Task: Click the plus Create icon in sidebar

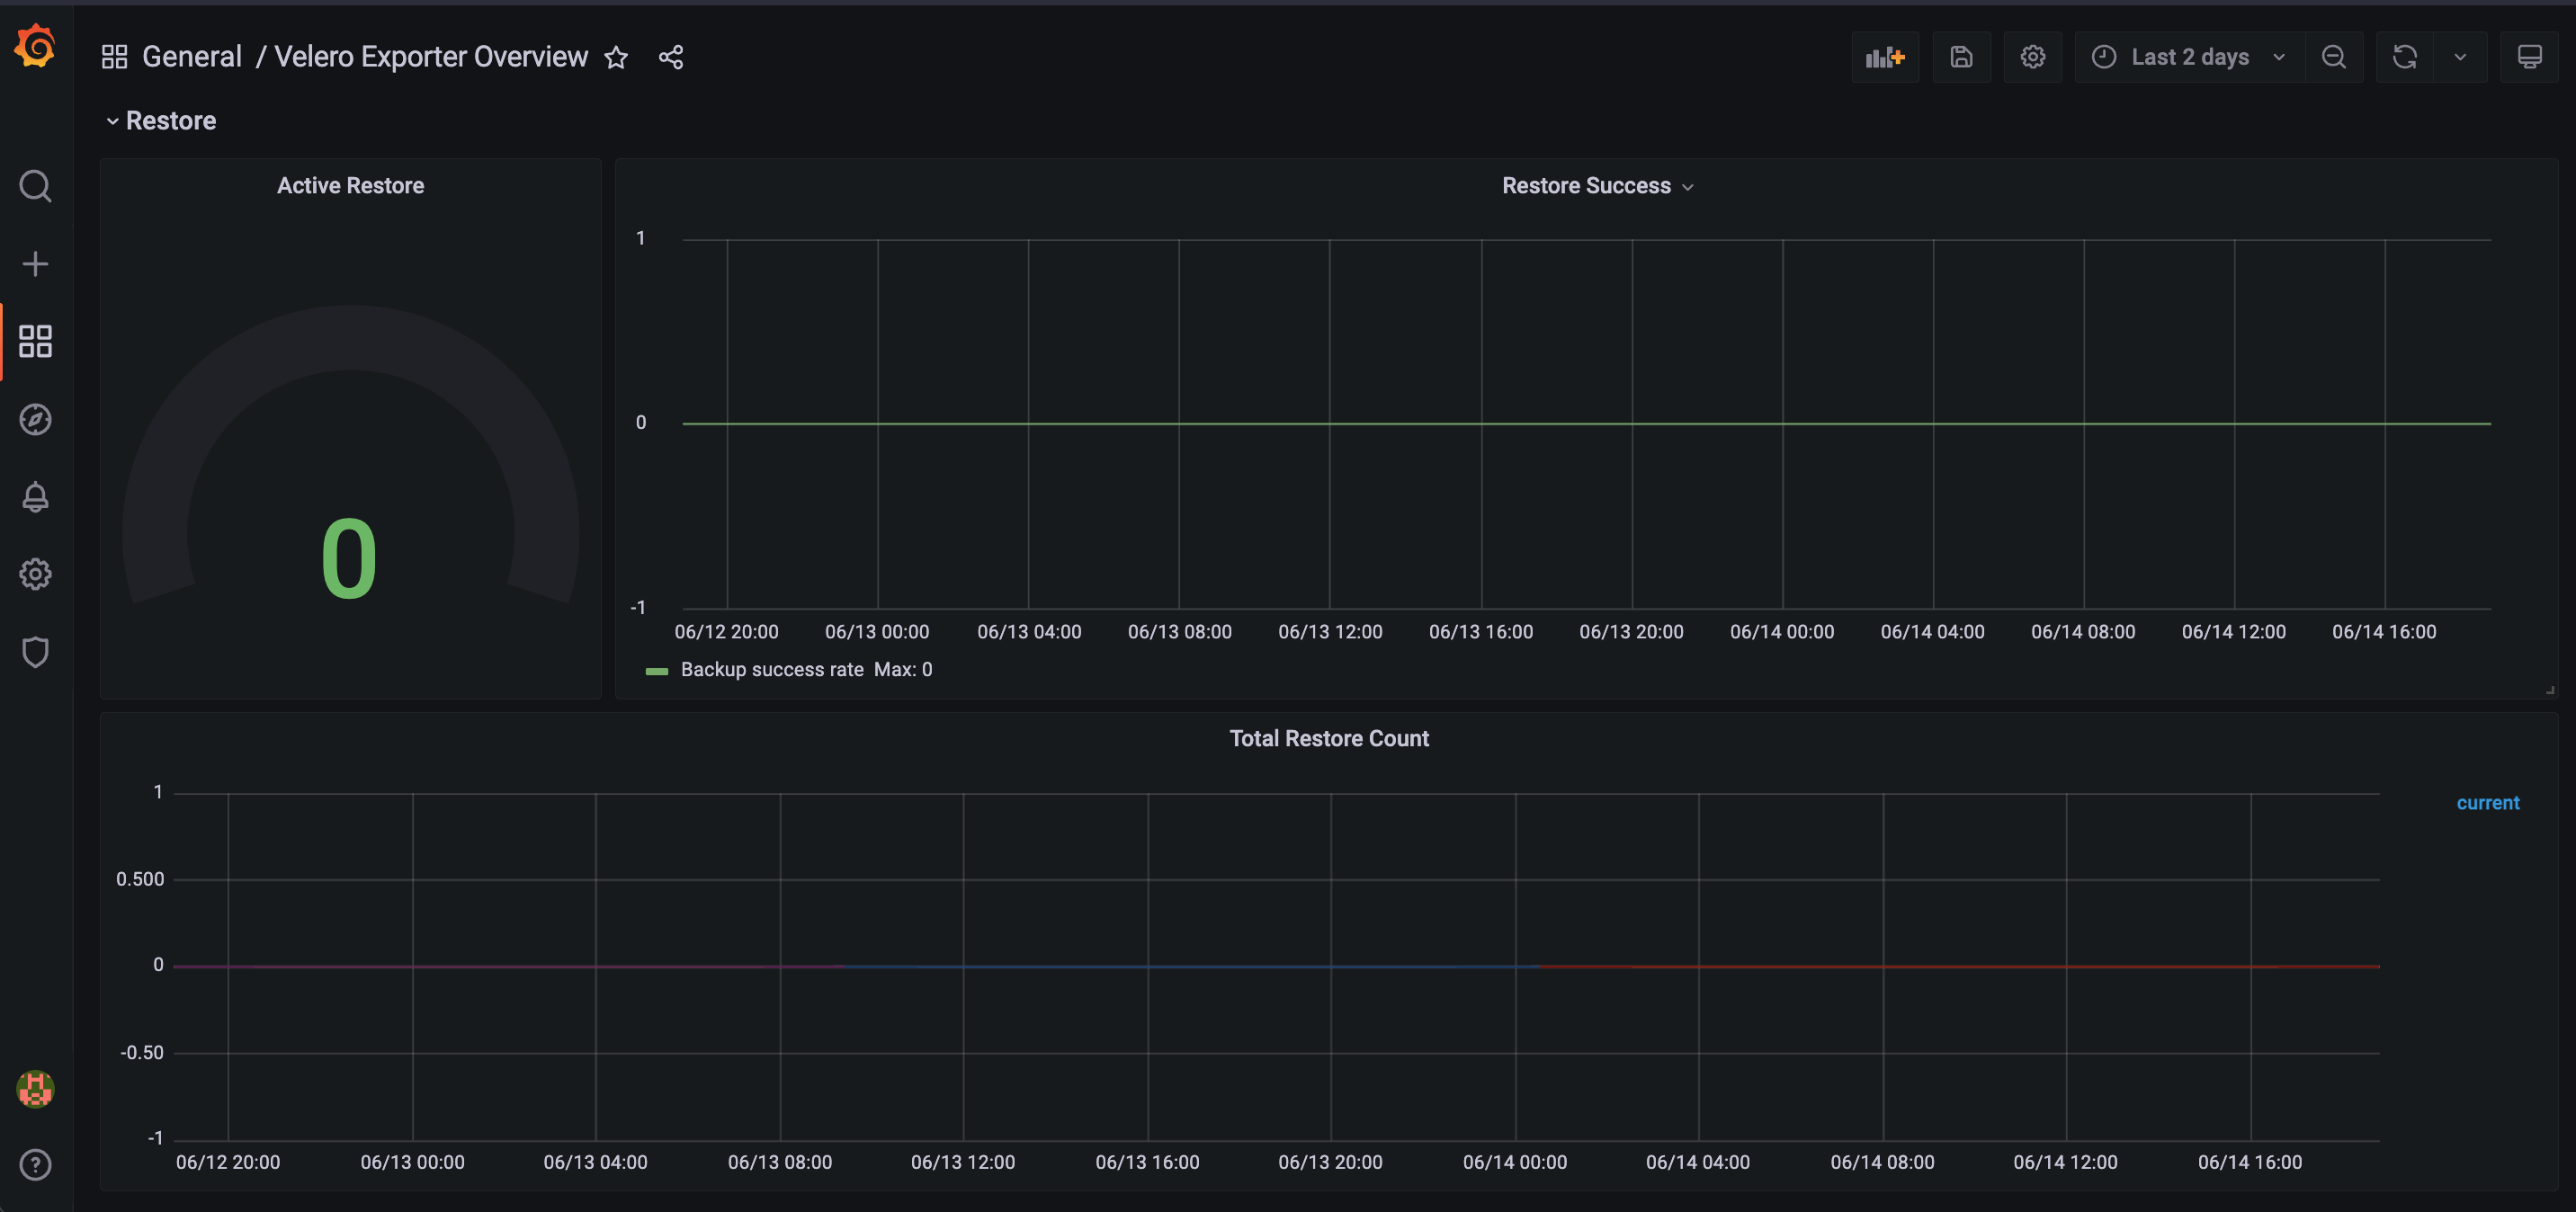Action: [35, 264]
